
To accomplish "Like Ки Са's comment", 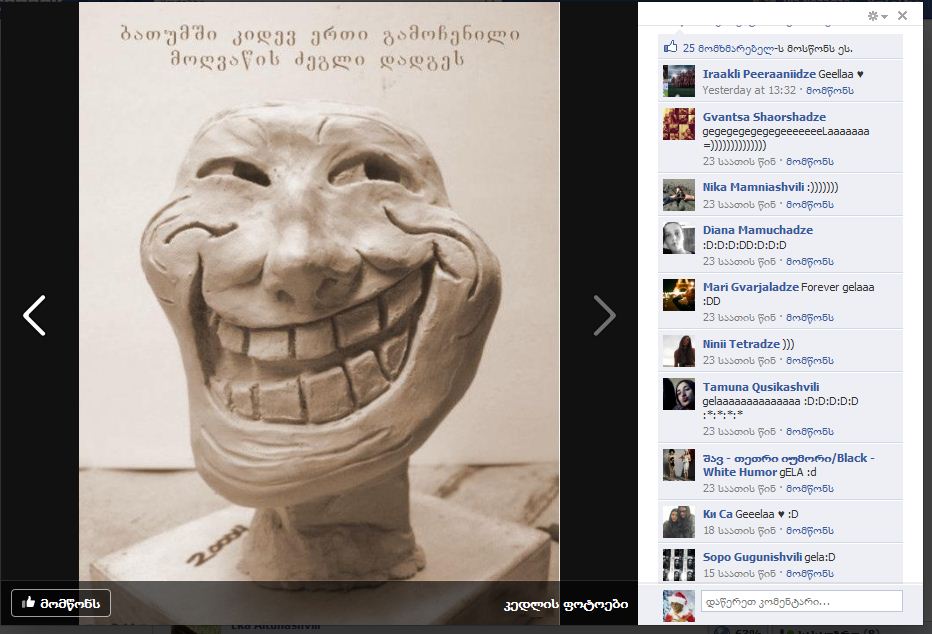I will coord(810,531).
